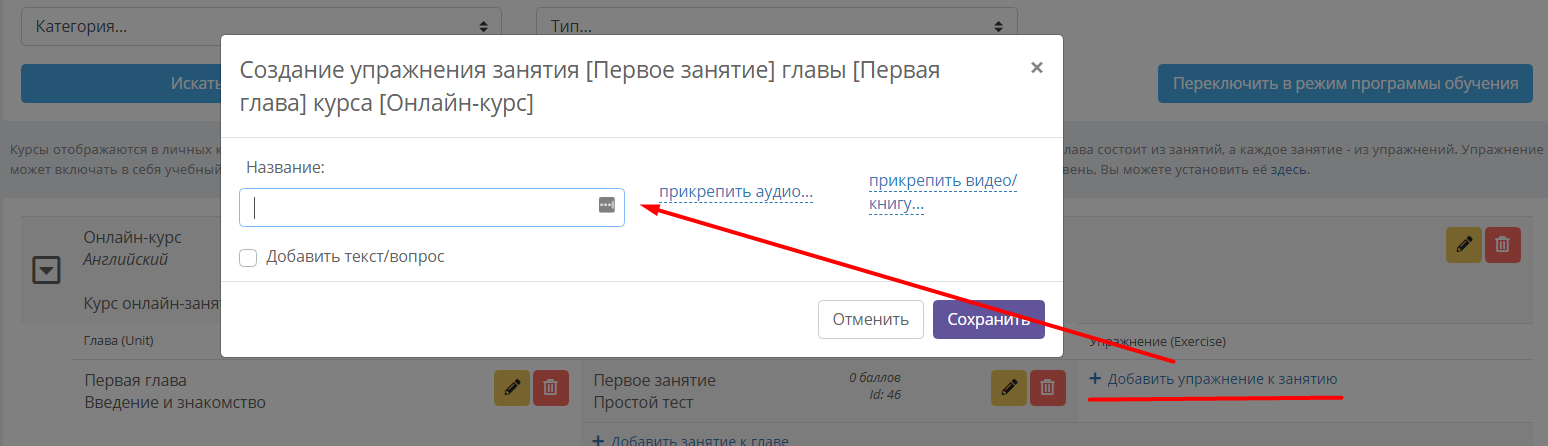The image size is (1548, 446).
Task: Select the Первая глава text
Action: tap(135, 380)
